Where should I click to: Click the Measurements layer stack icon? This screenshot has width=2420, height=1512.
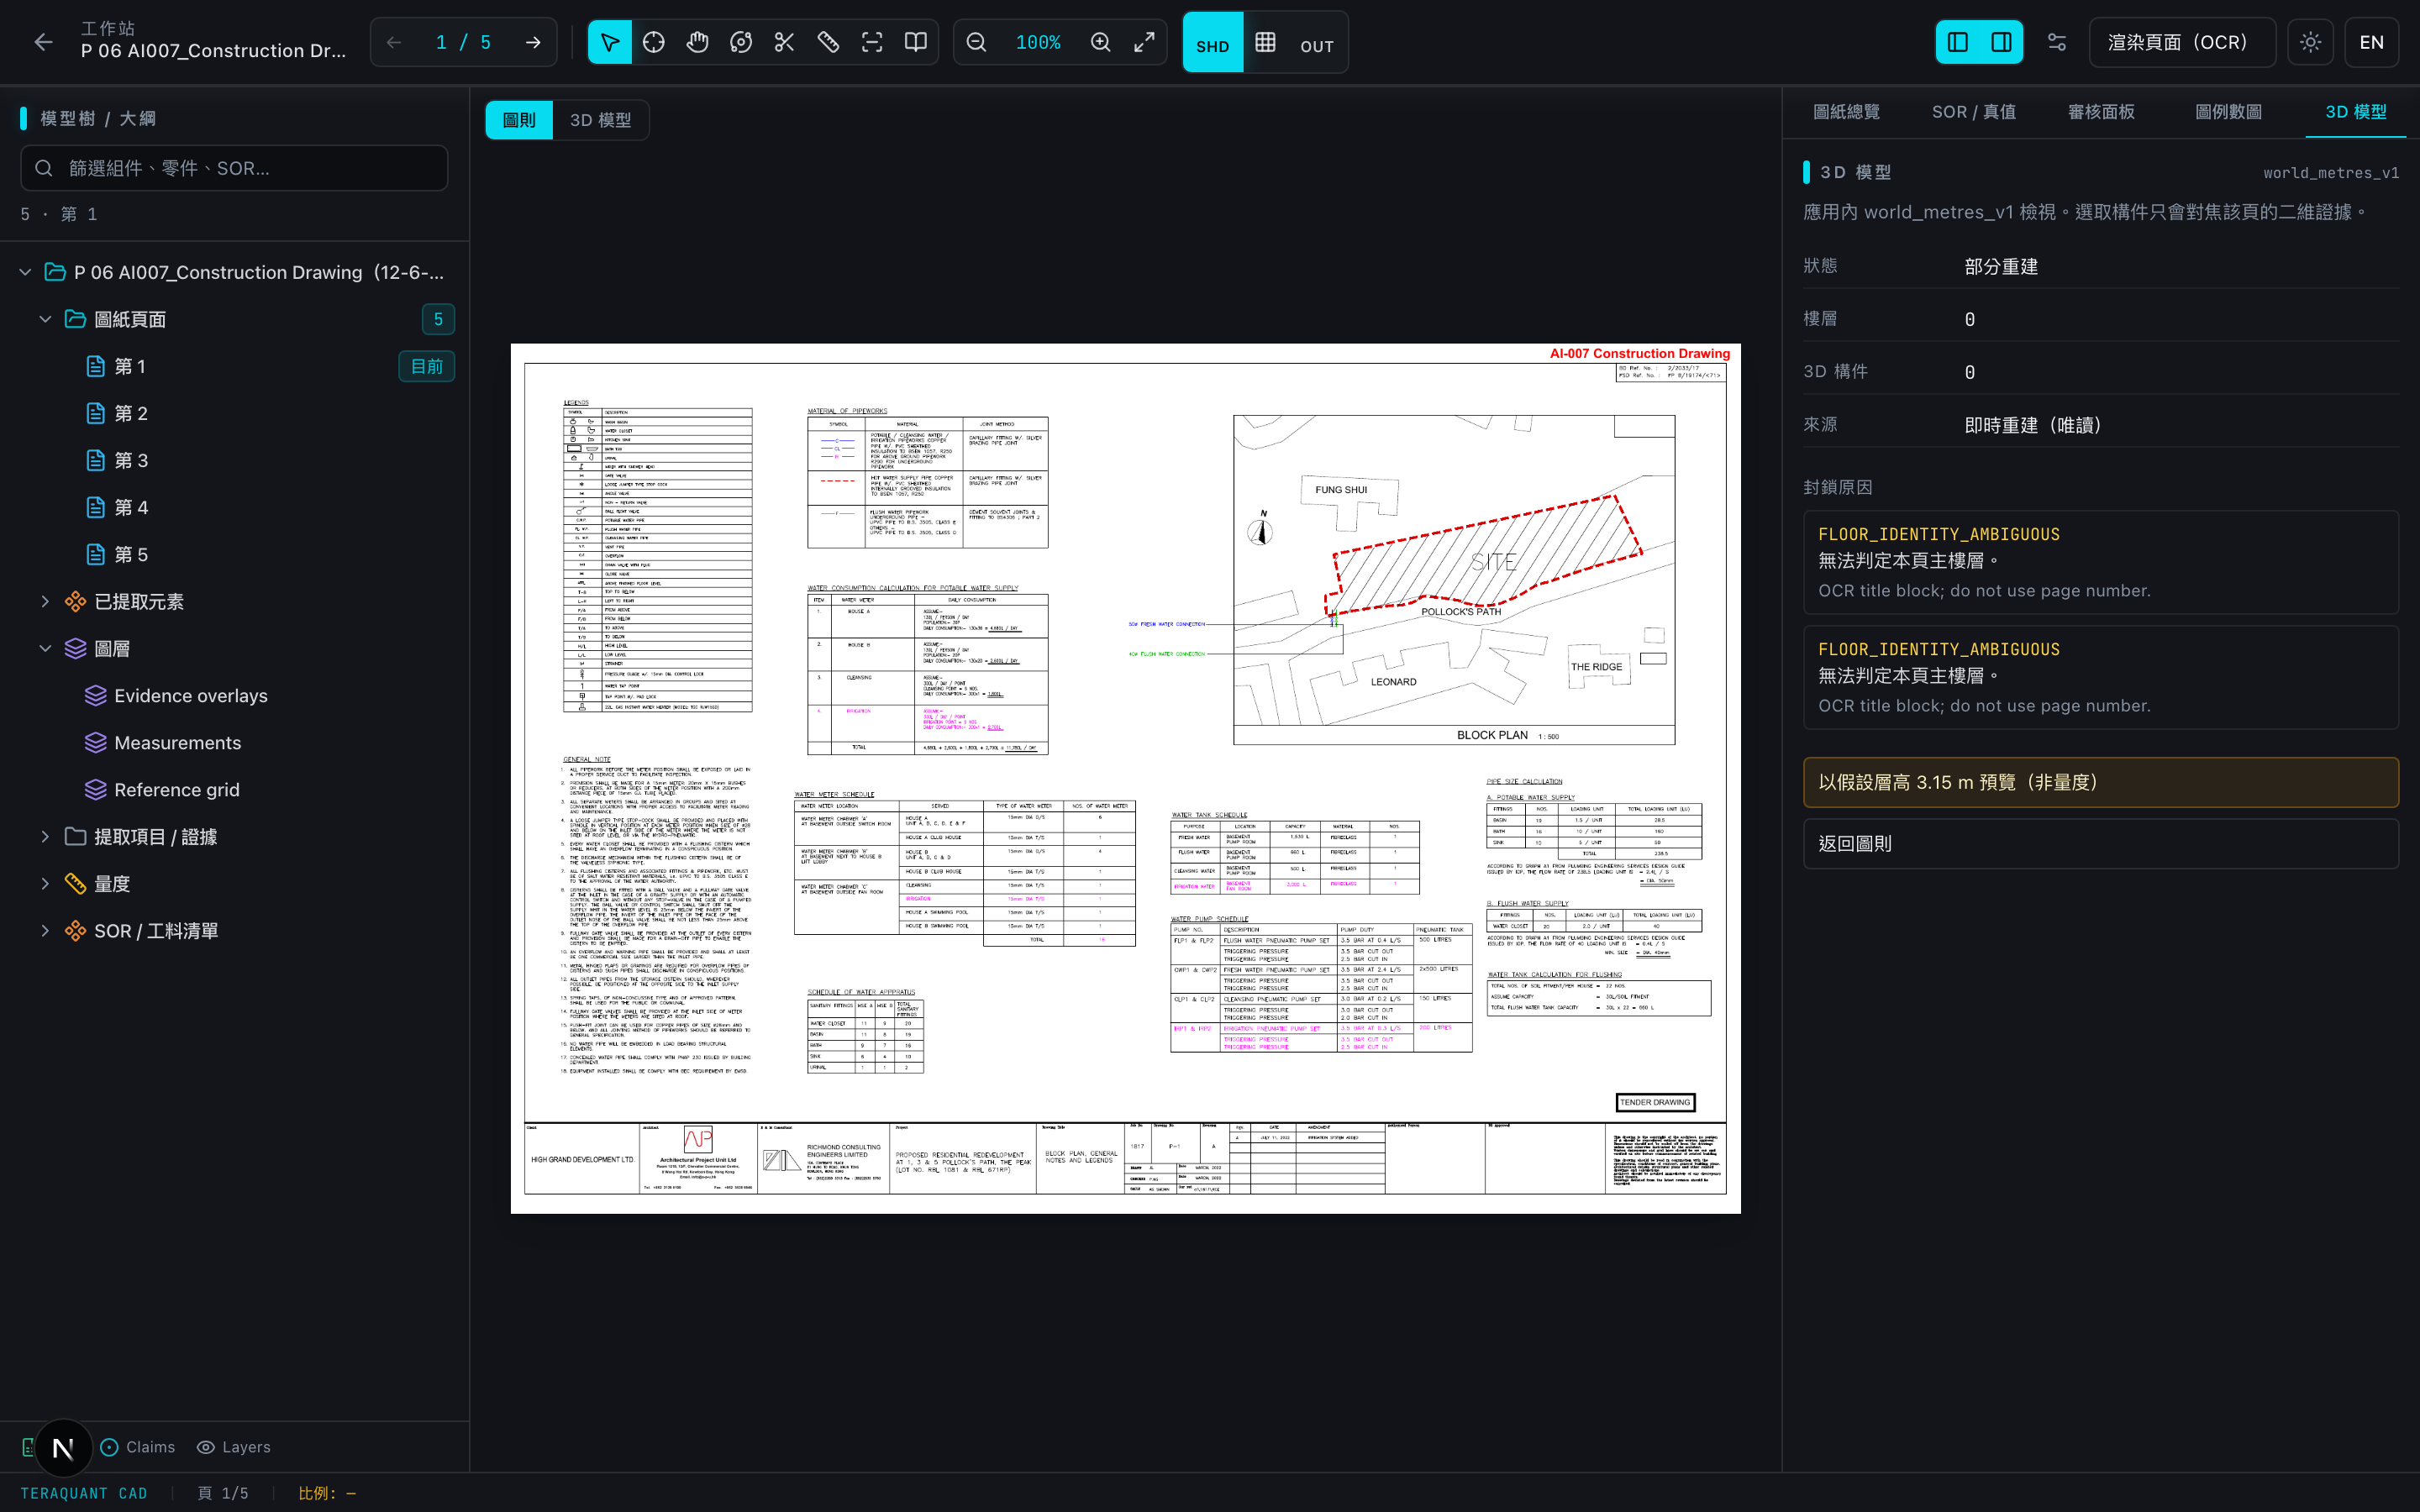(96, 742)
